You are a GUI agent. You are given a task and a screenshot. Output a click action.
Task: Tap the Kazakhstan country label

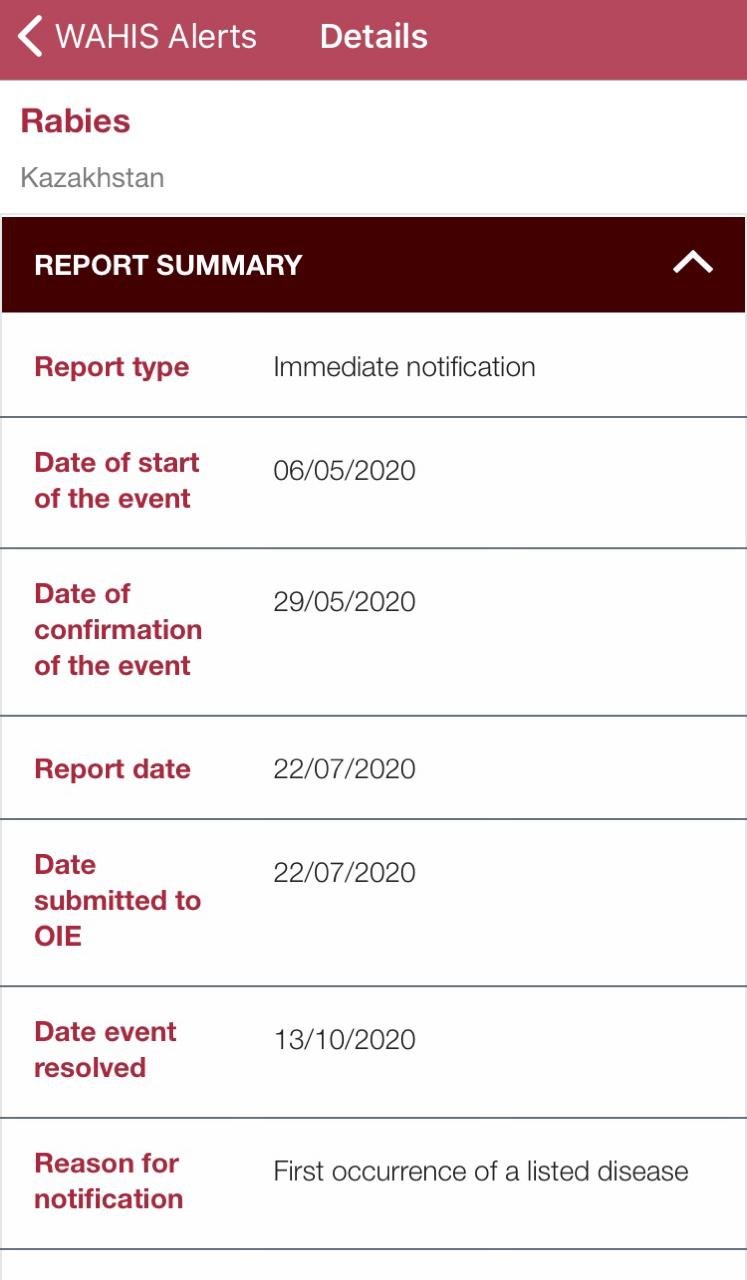(92, 178)
